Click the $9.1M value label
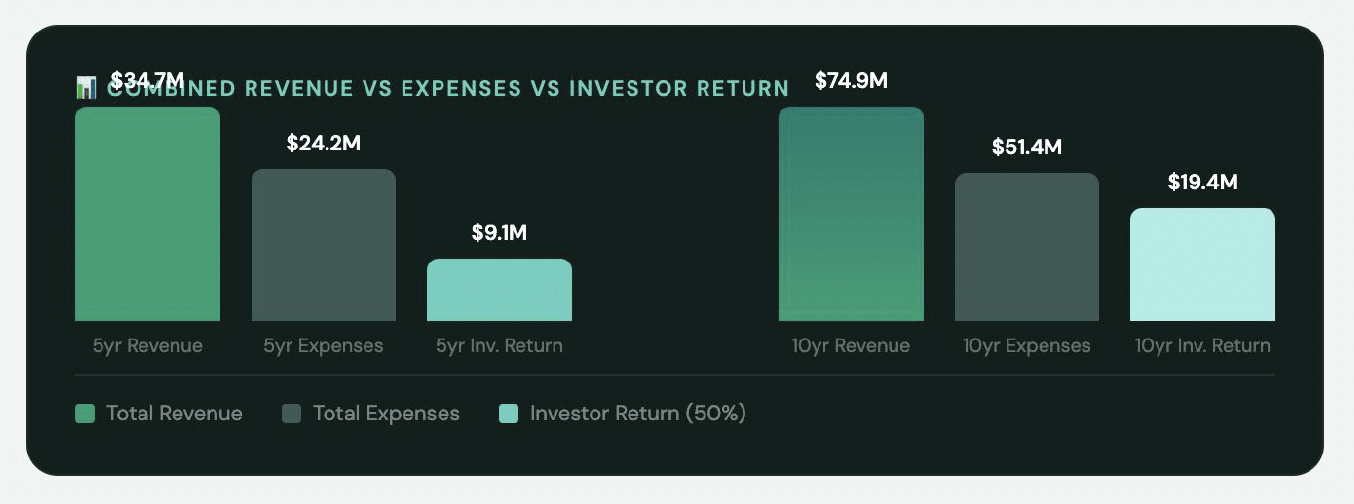The width and height of the screenshot is (1354, 504). tap(499, 233)
